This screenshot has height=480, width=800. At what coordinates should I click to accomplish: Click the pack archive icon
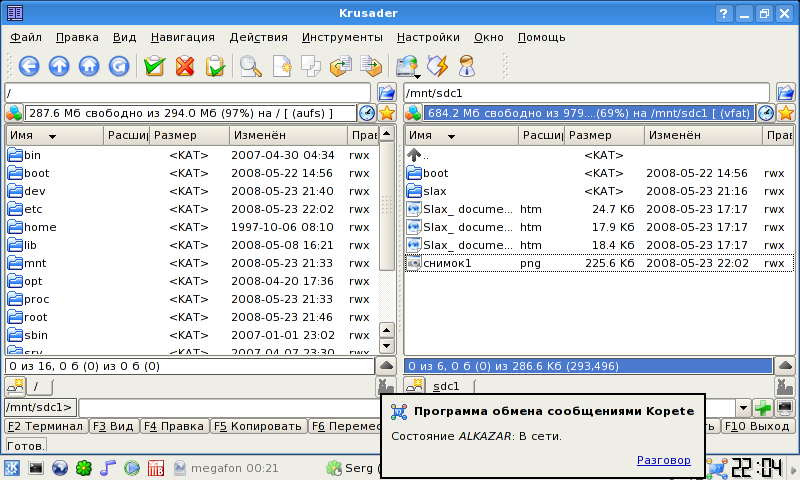click(x=341, y=66)
